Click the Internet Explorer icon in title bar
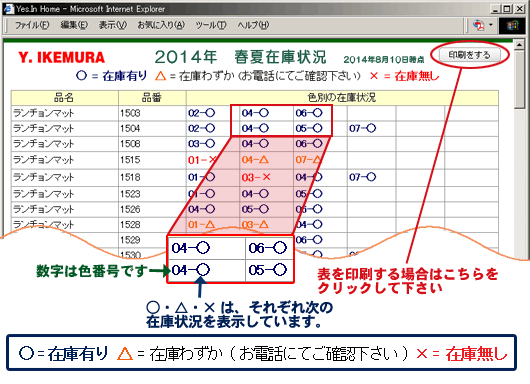This screenshot has height=384, width=530. pos(9,9)
